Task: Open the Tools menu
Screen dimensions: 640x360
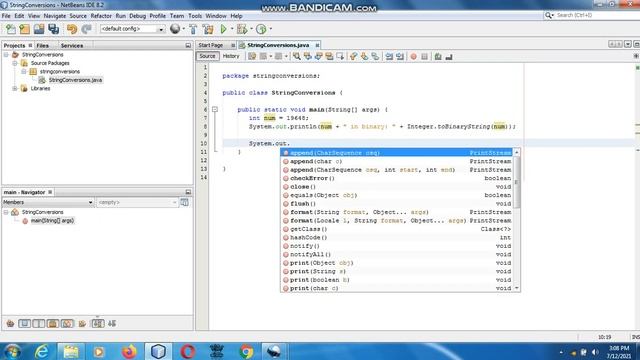Action: point(195,16)
